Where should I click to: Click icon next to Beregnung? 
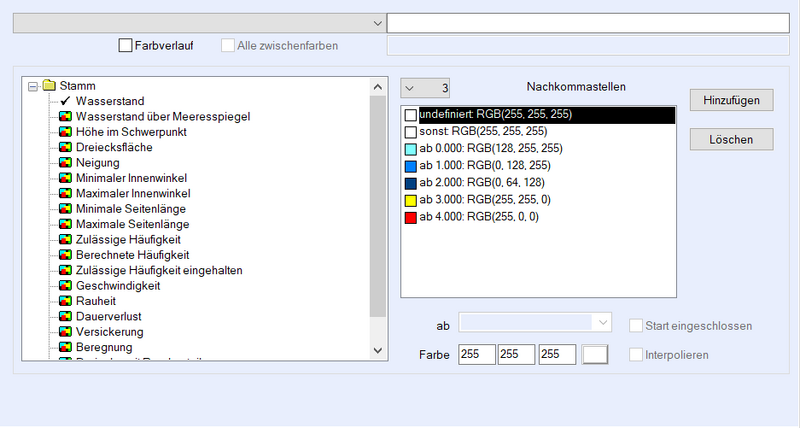pos(65,347)
